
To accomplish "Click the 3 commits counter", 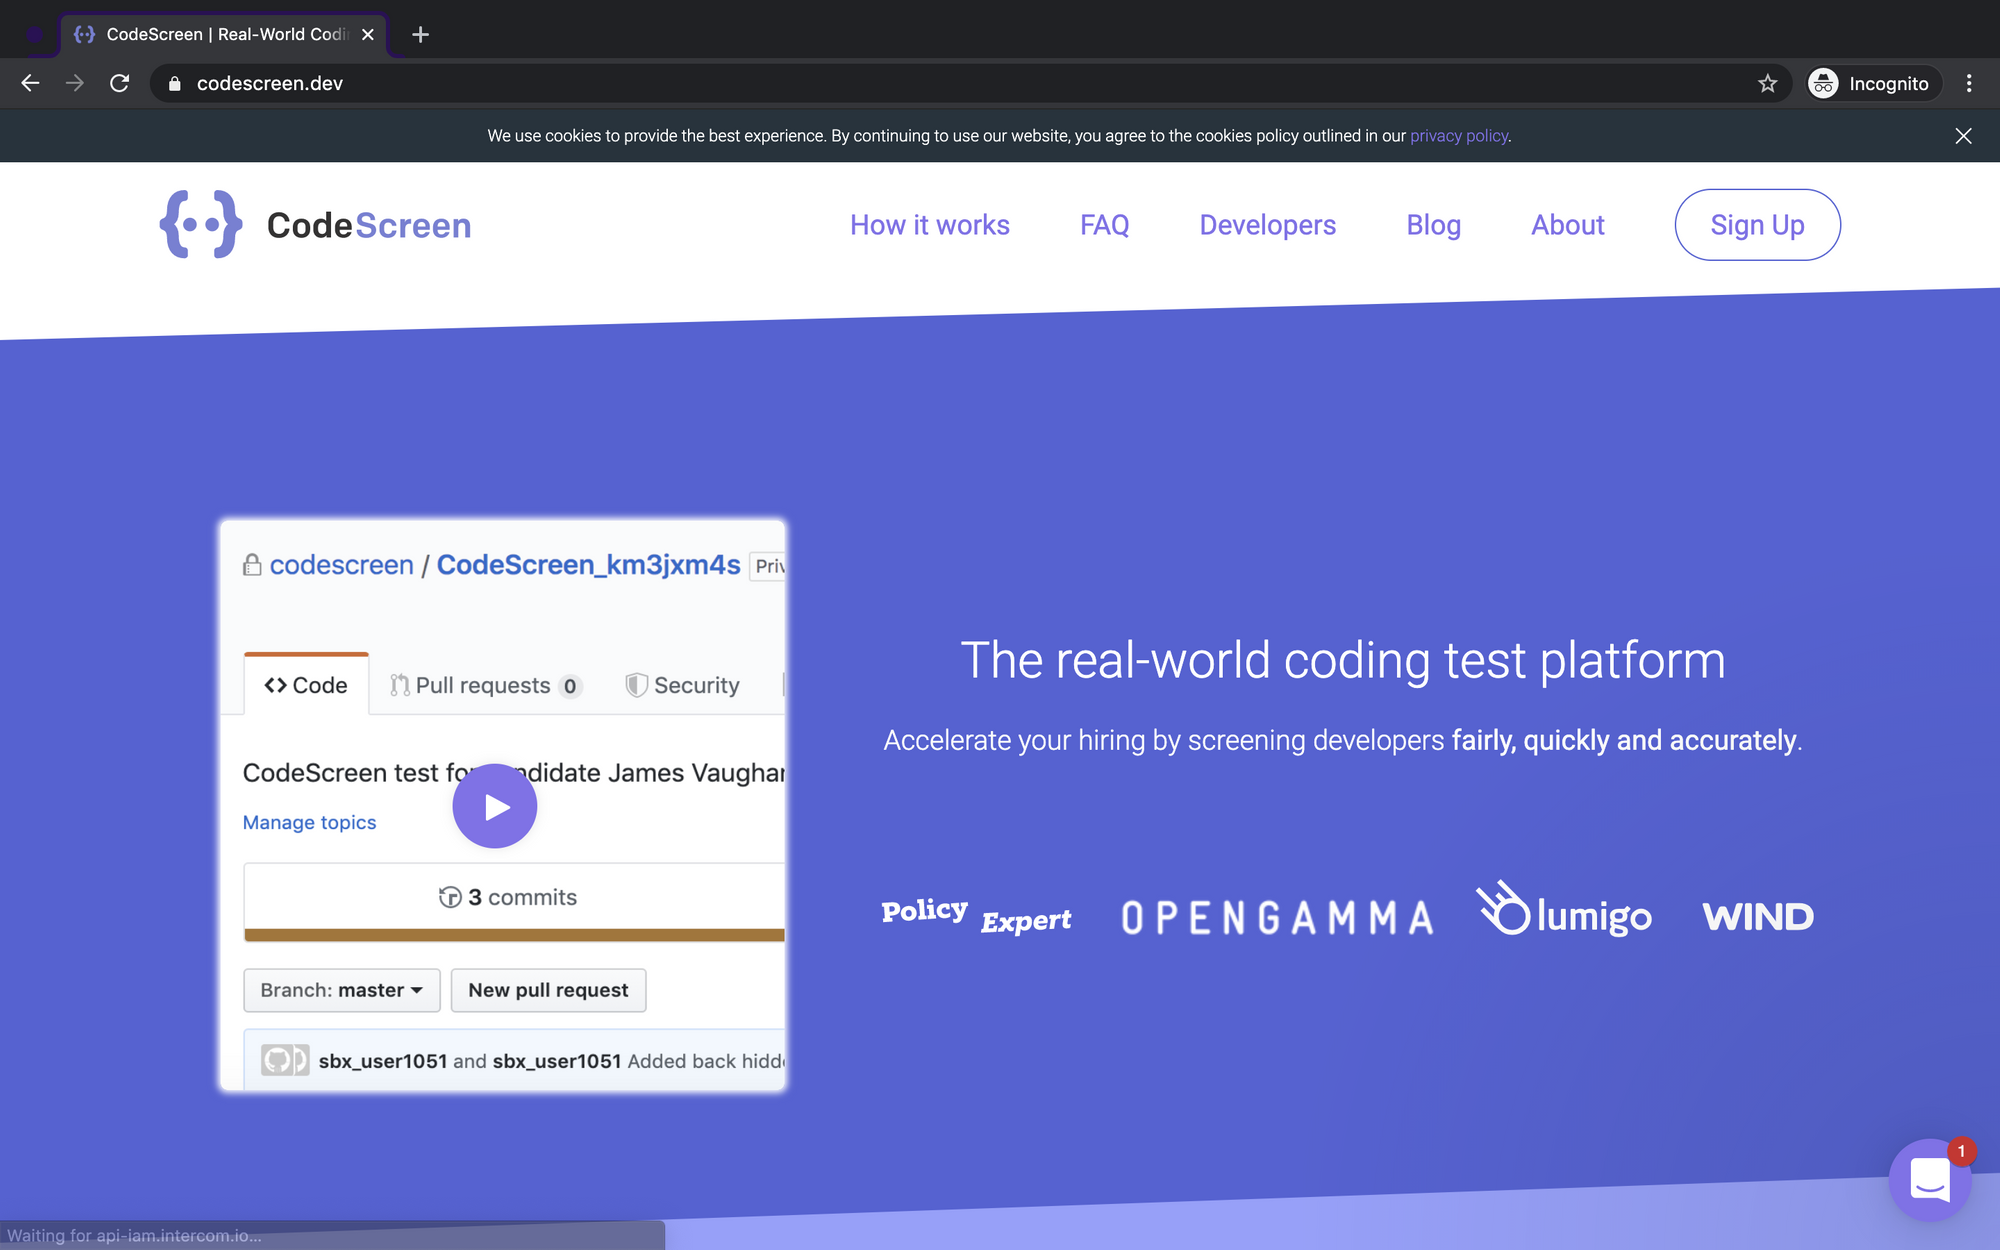I will click(x=508, y=897).
